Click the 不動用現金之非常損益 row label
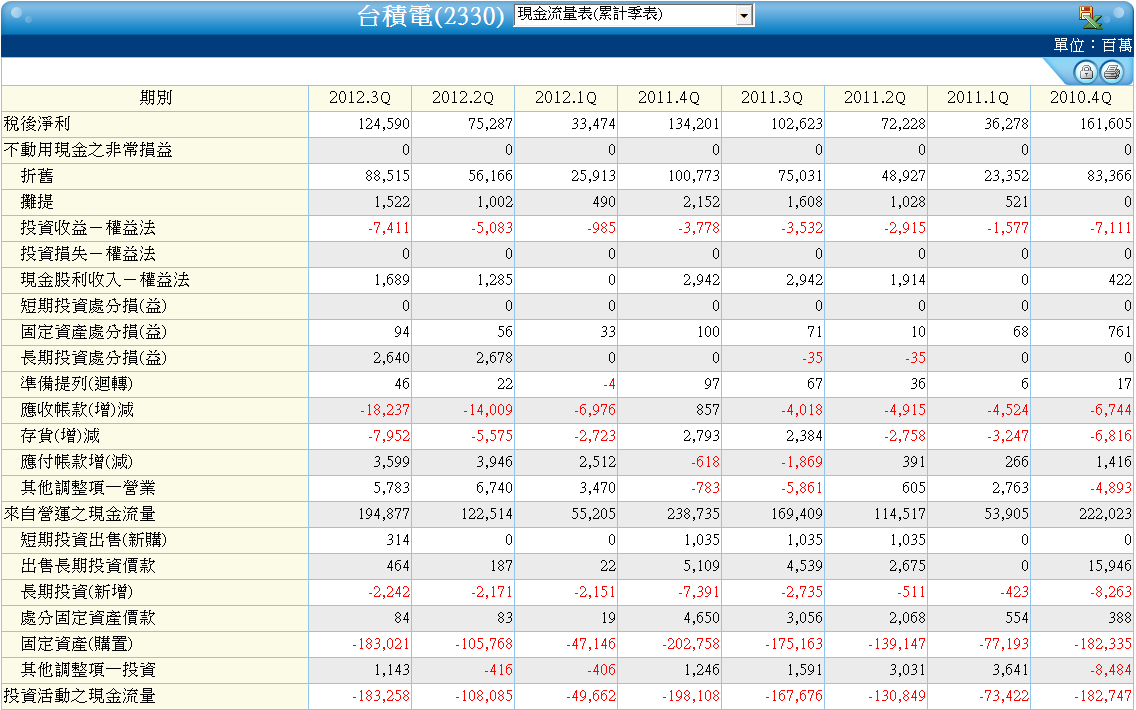This screenshot has width=1136, height=710. point(88,150)
